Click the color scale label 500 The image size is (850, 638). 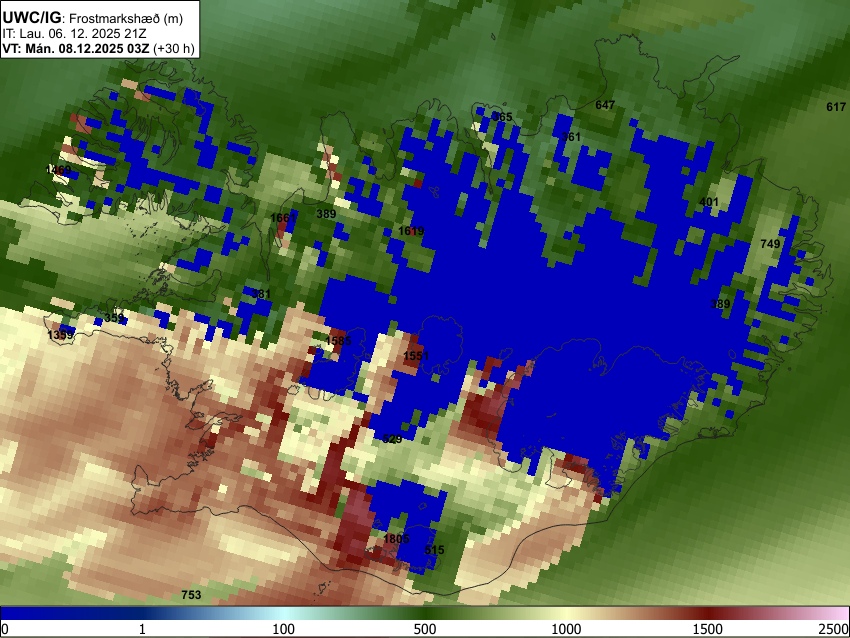pyautogui.click(x=425, y=629)
